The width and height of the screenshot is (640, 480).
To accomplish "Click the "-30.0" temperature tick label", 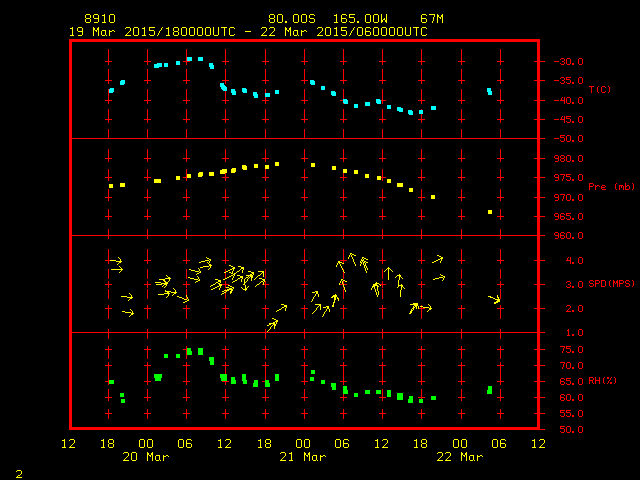I will [569, 62].
